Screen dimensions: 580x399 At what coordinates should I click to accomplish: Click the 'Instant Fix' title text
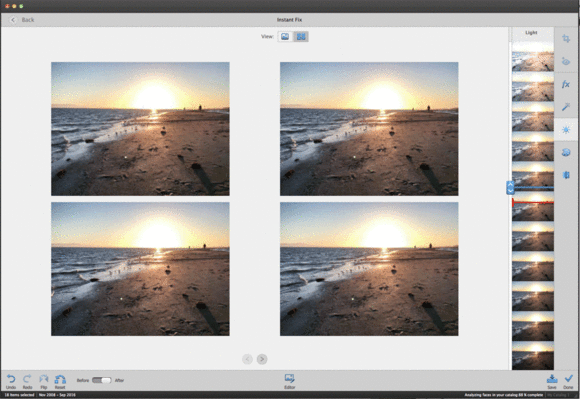289,20
